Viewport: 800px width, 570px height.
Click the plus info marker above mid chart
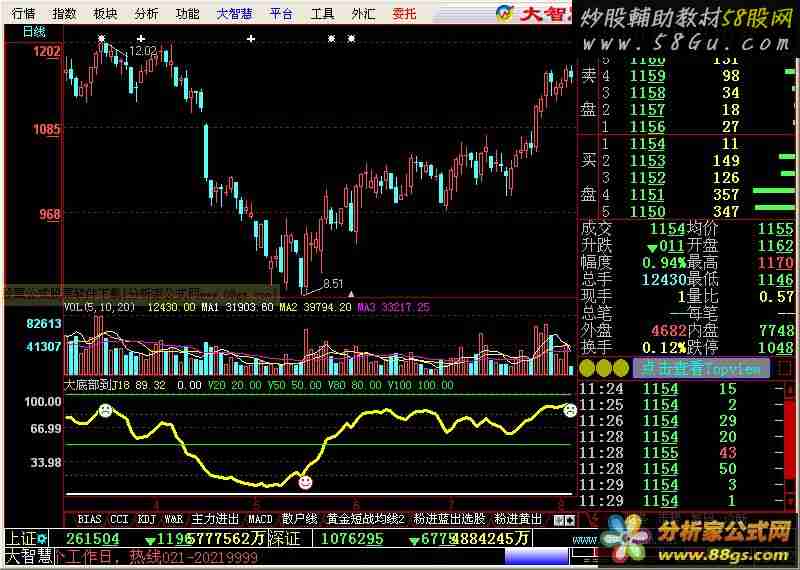[251, 38]
